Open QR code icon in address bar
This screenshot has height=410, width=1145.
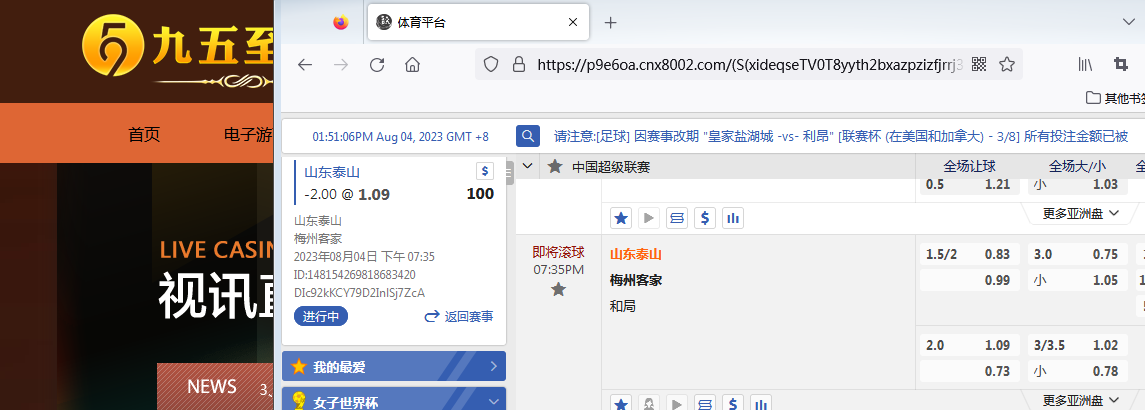pos(979,65)
